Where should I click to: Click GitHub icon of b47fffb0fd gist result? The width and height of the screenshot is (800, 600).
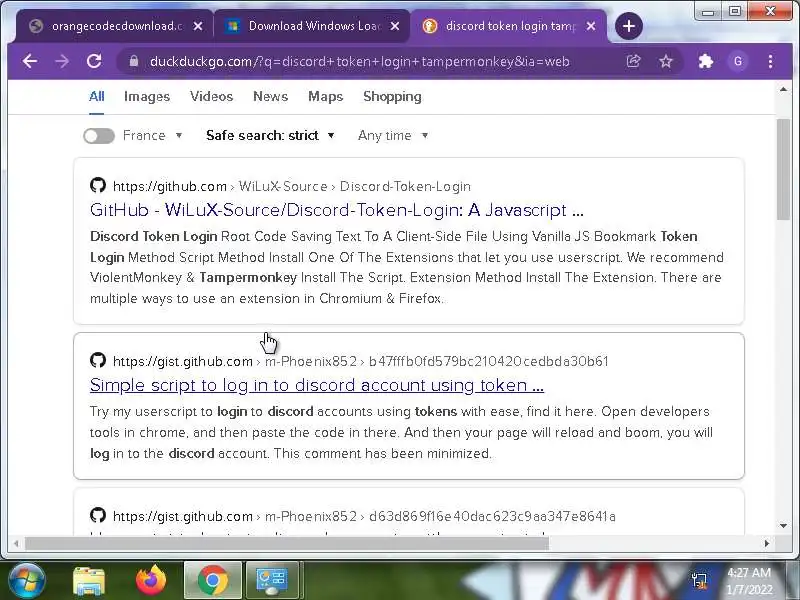[x=98, y=360]
